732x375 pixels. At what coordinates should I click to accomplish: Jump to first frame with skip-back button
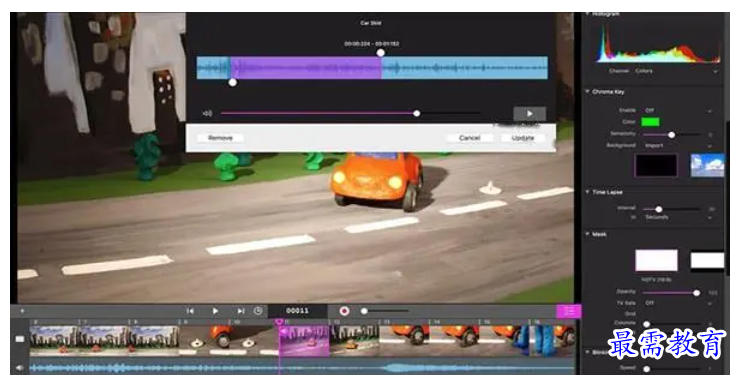click(x=190, y=311)
